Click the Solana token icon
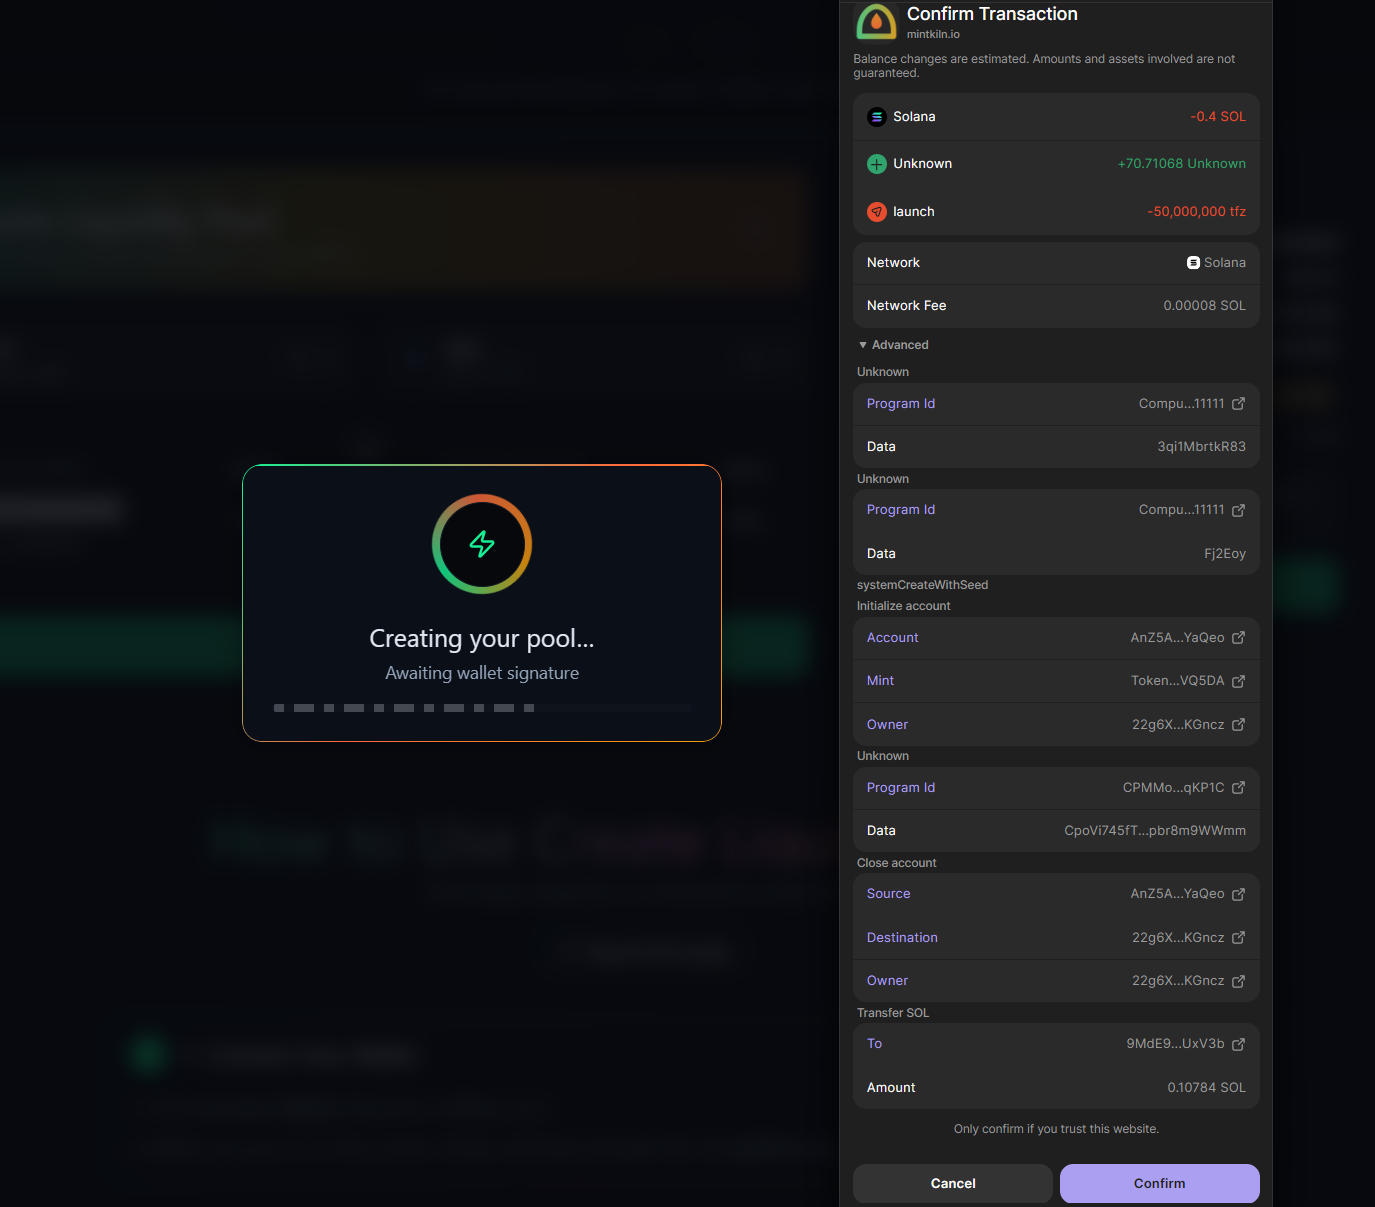 [x=877, y=117]
